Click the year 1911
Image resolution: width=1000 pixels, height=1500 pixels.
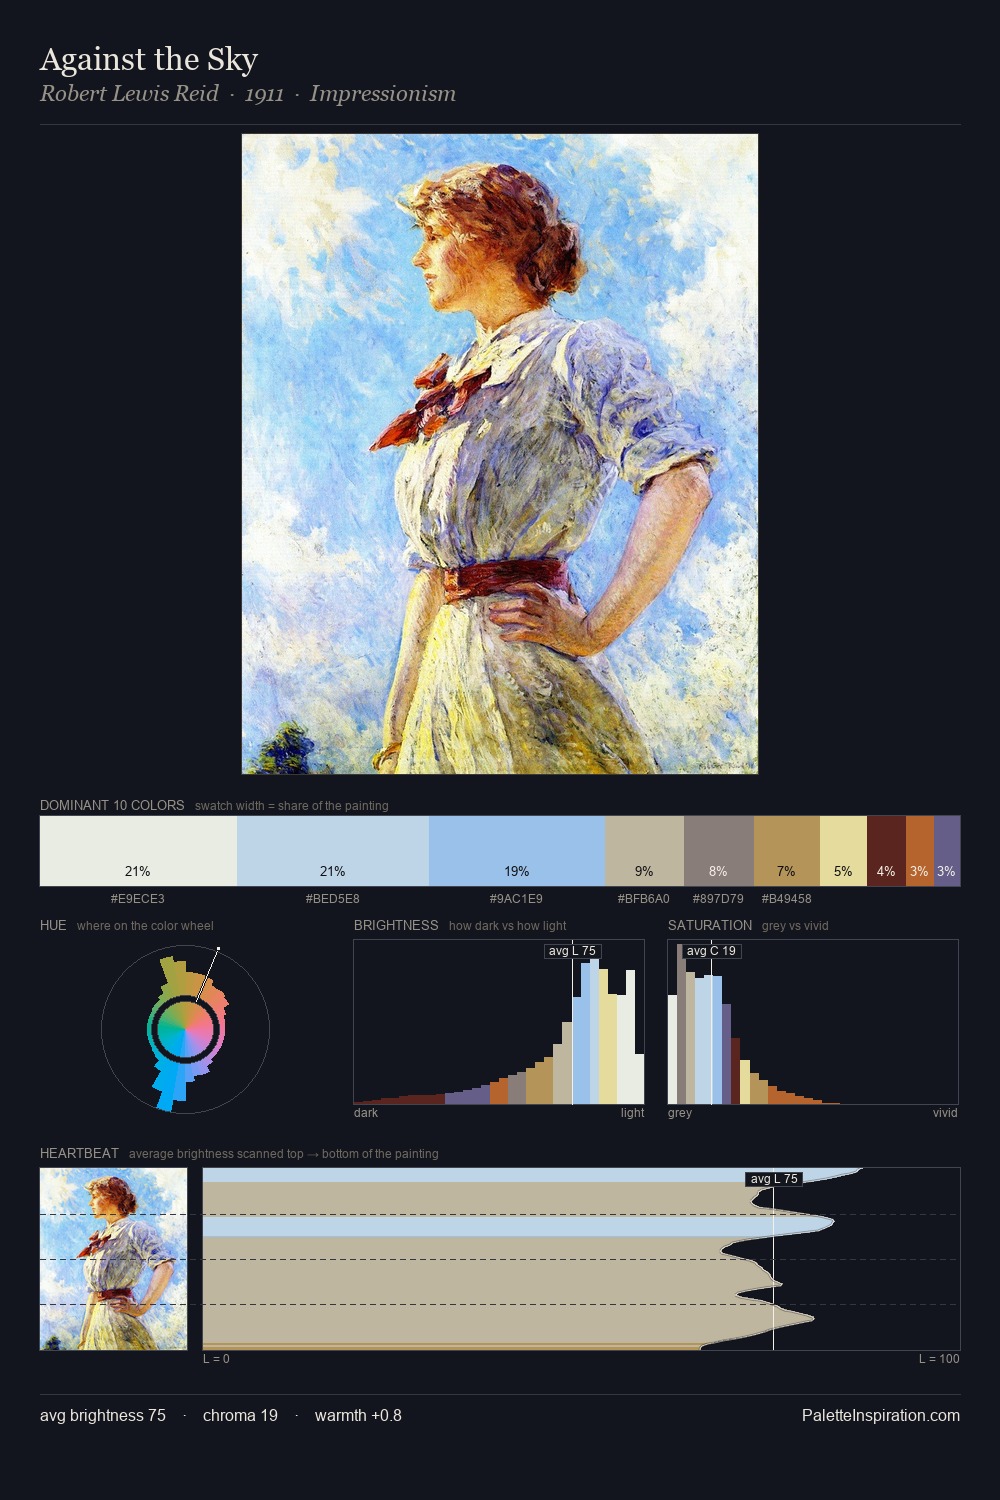click(x=264, y=94)
